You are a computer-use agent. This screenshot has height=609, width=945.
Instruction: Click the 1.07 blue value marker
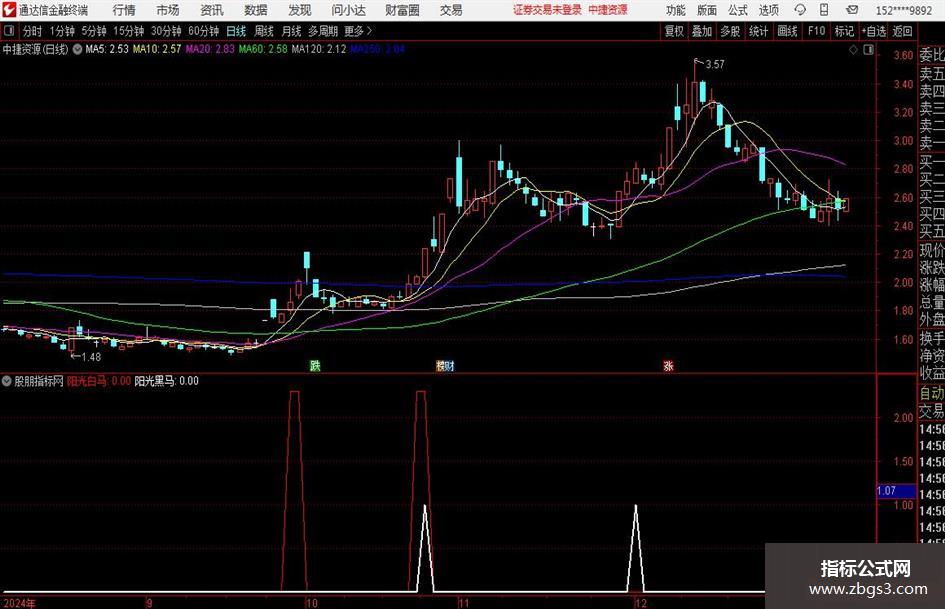tap(895, 491)
